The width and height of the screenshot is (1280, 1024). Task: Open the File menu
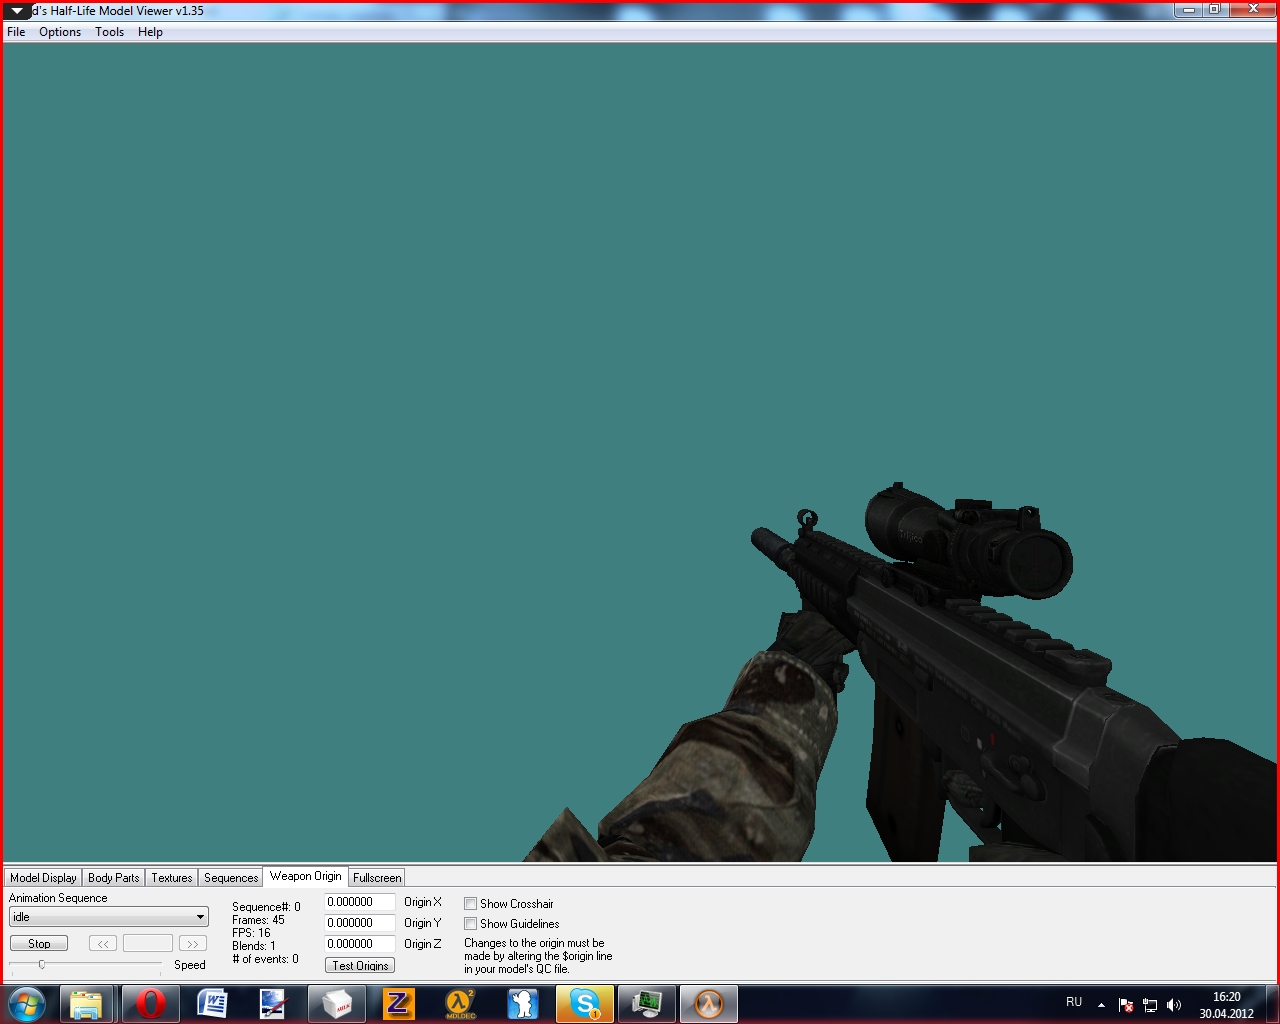16,32
